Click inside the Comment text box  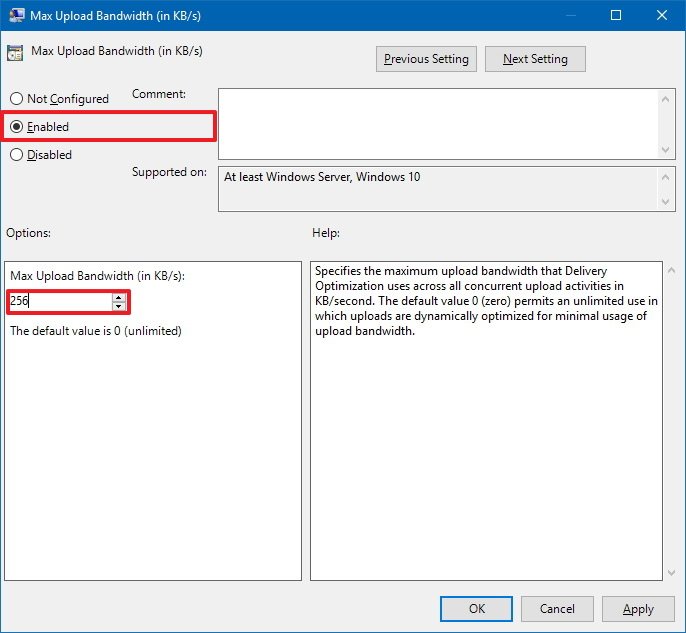point(438,124)
